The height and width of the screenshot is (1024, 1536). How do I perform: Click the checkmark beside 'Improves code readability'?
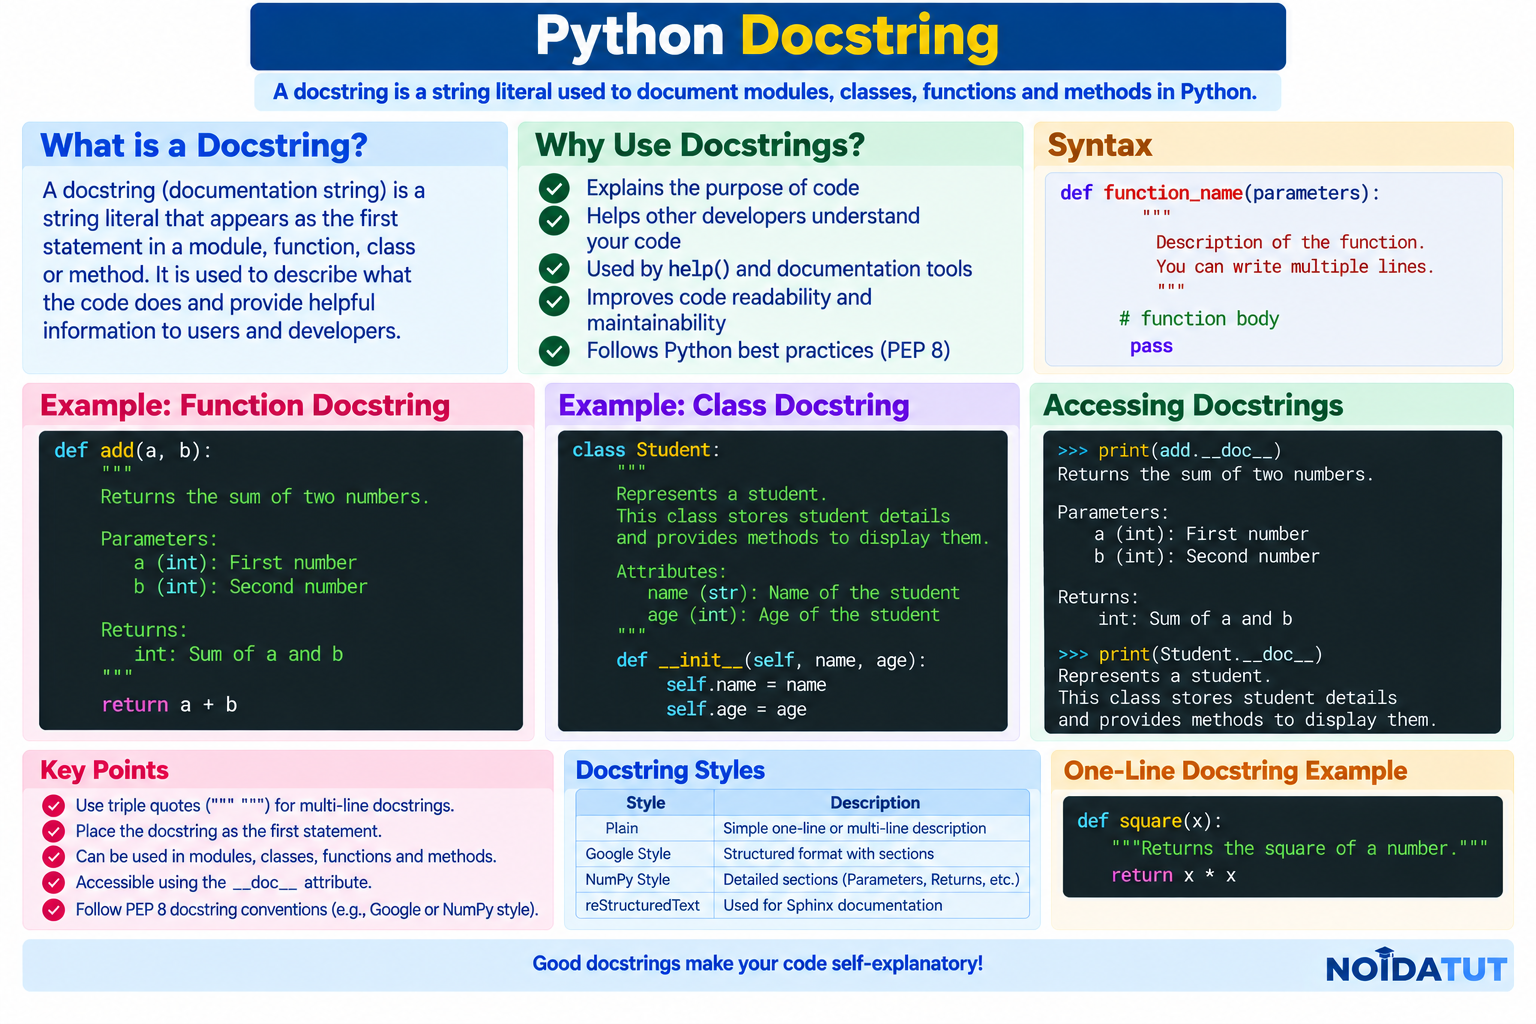tap(554, 300)
